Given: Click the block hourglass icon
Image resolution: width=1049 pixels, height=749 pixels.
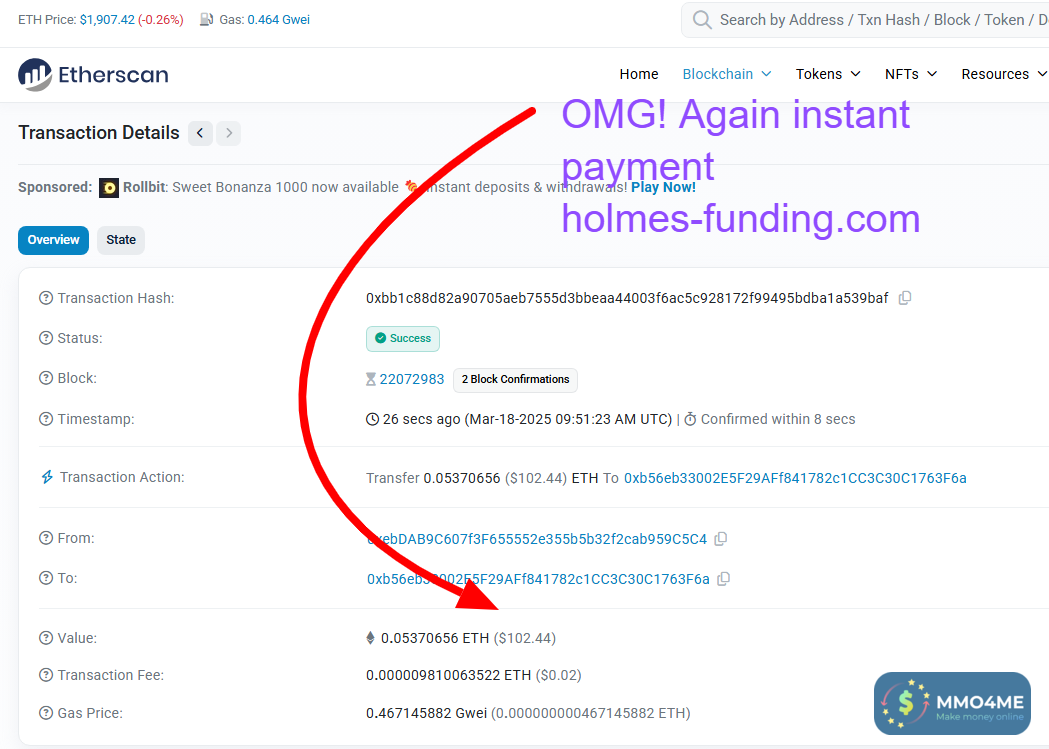Looking at the screenshot, I should point(371,379).
